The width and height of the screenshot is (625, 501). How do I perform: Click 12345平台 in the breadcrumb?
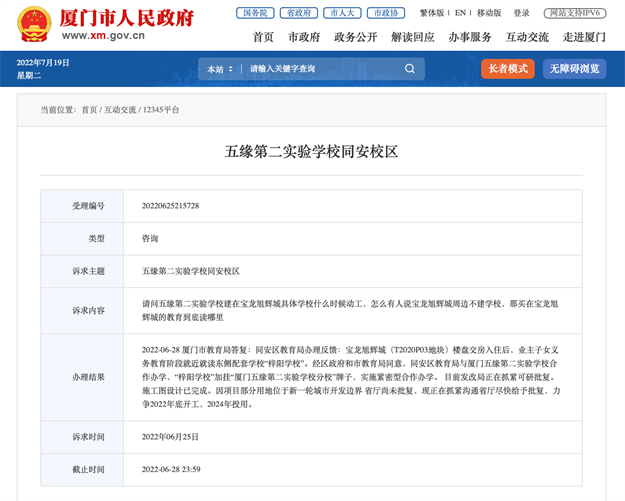[x=161, y=110]
